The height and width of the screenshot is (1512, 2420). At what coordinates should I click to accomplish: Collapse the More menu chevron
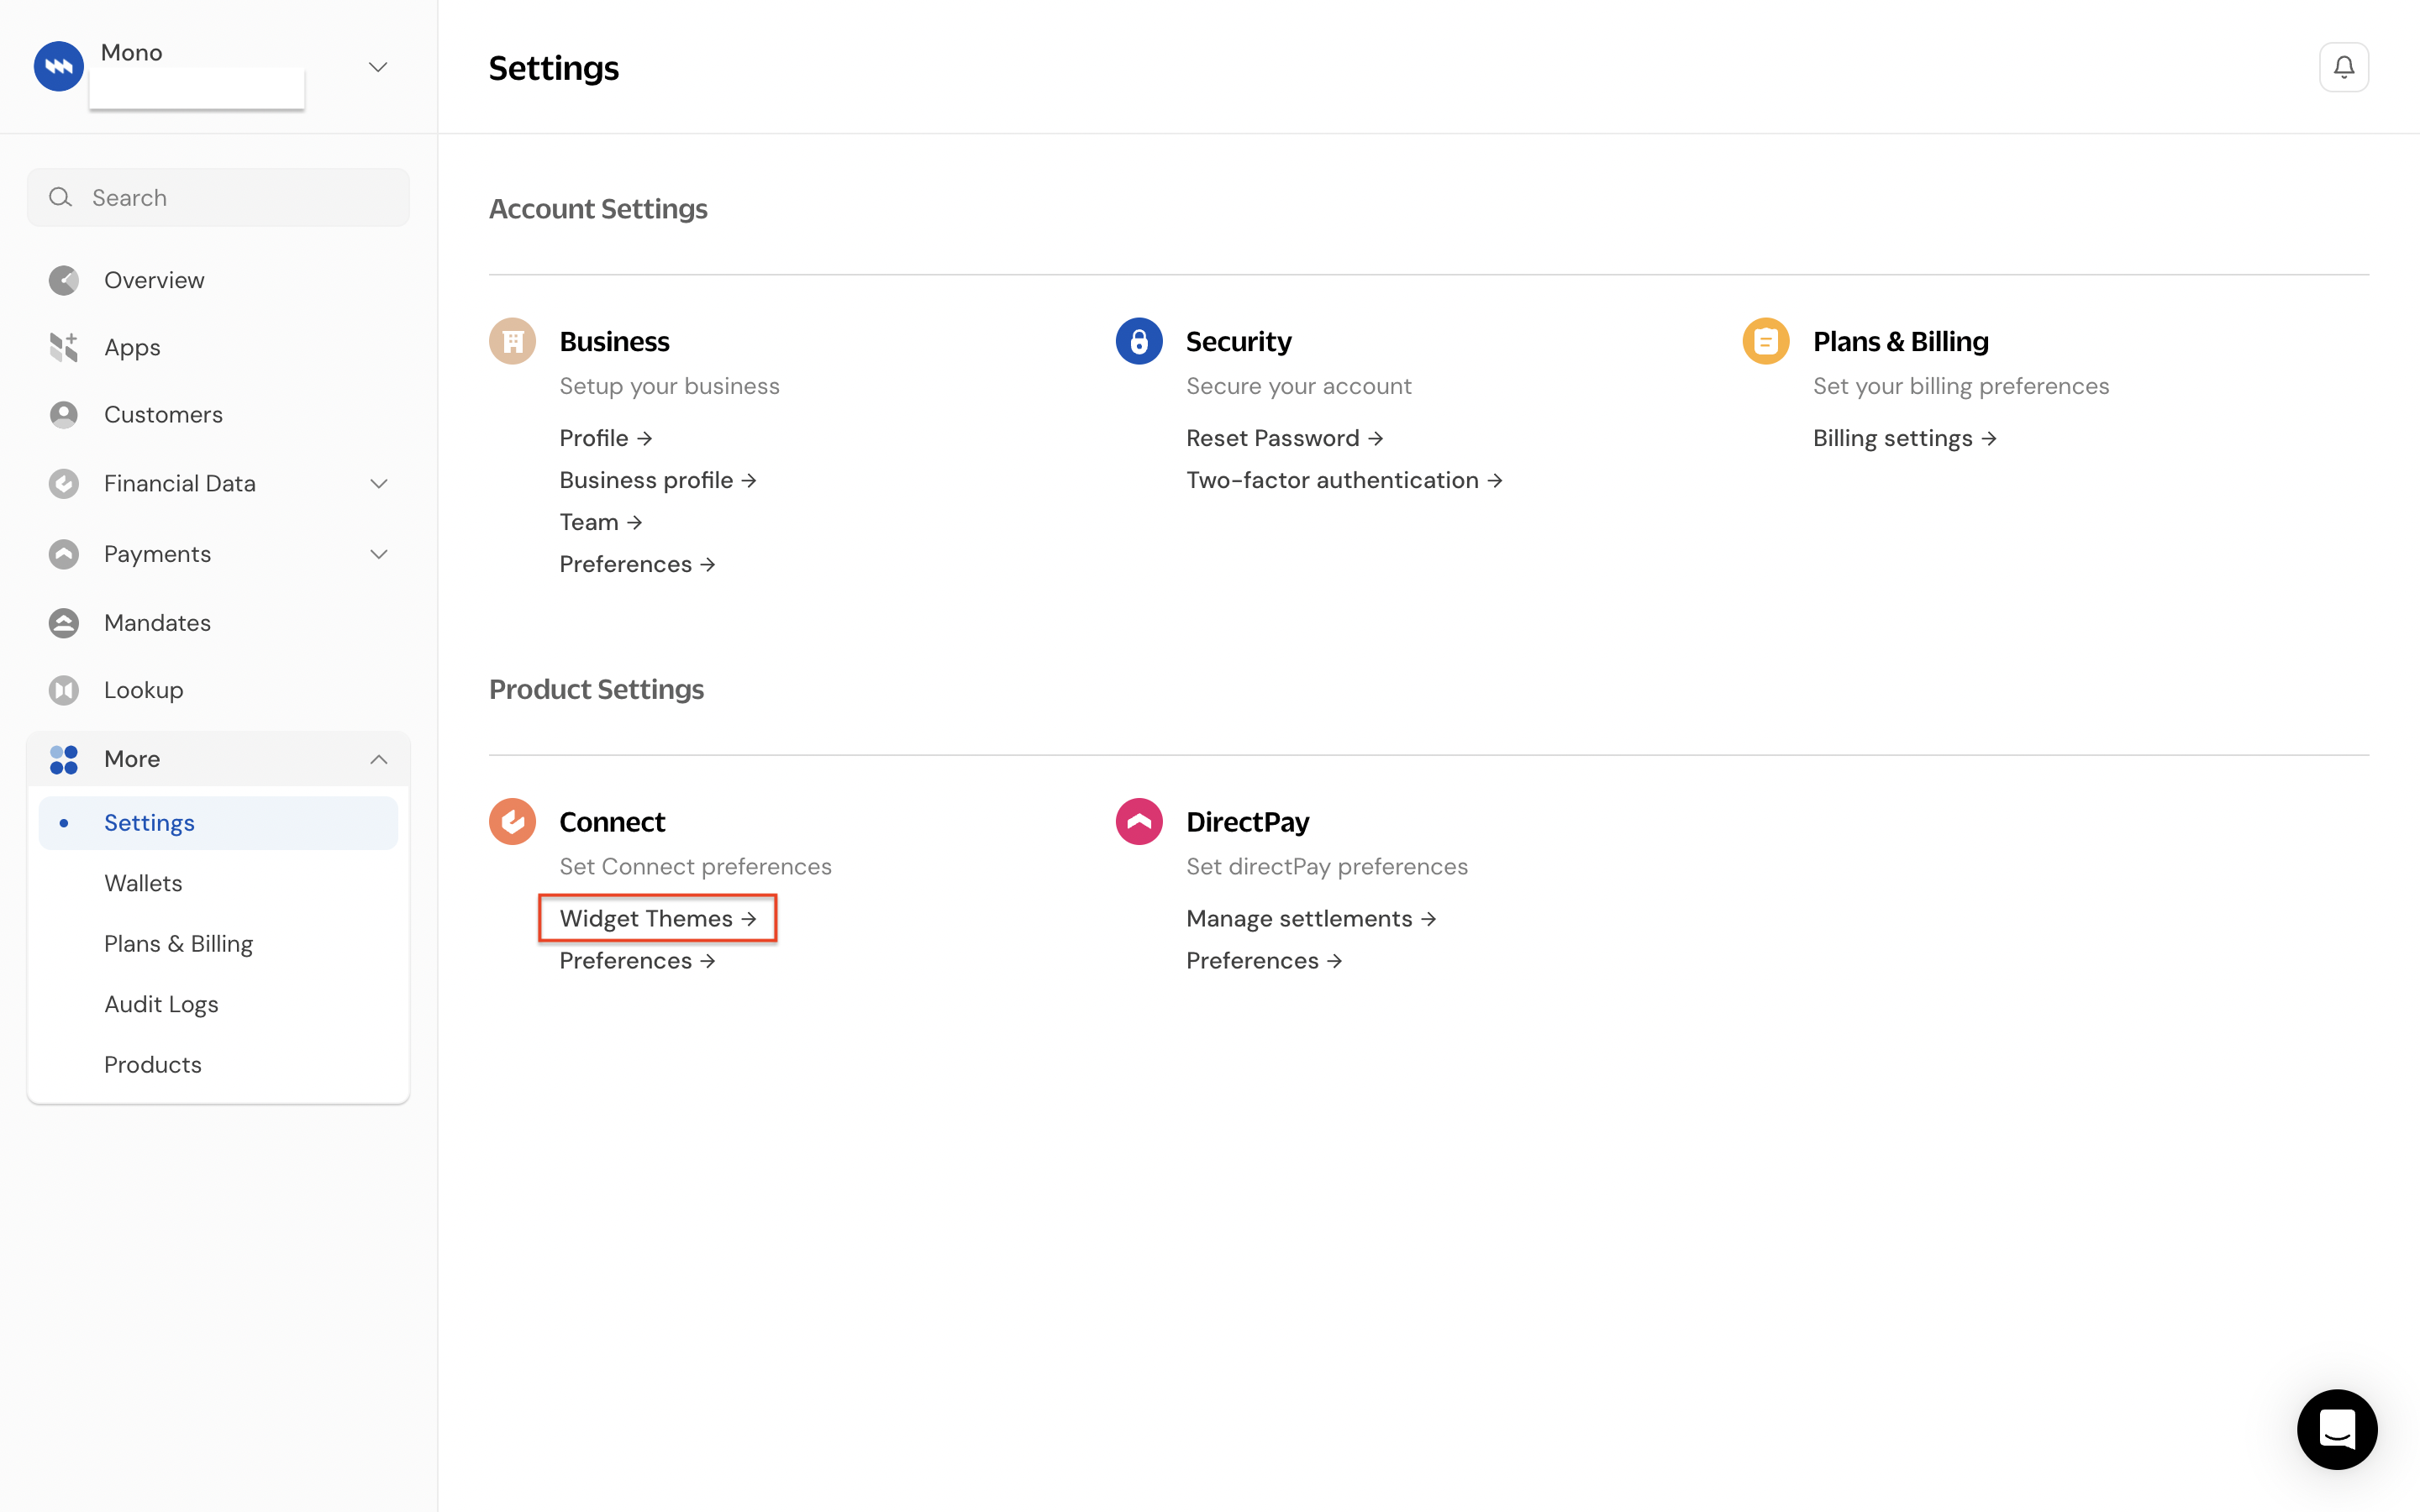click(379, 759)
